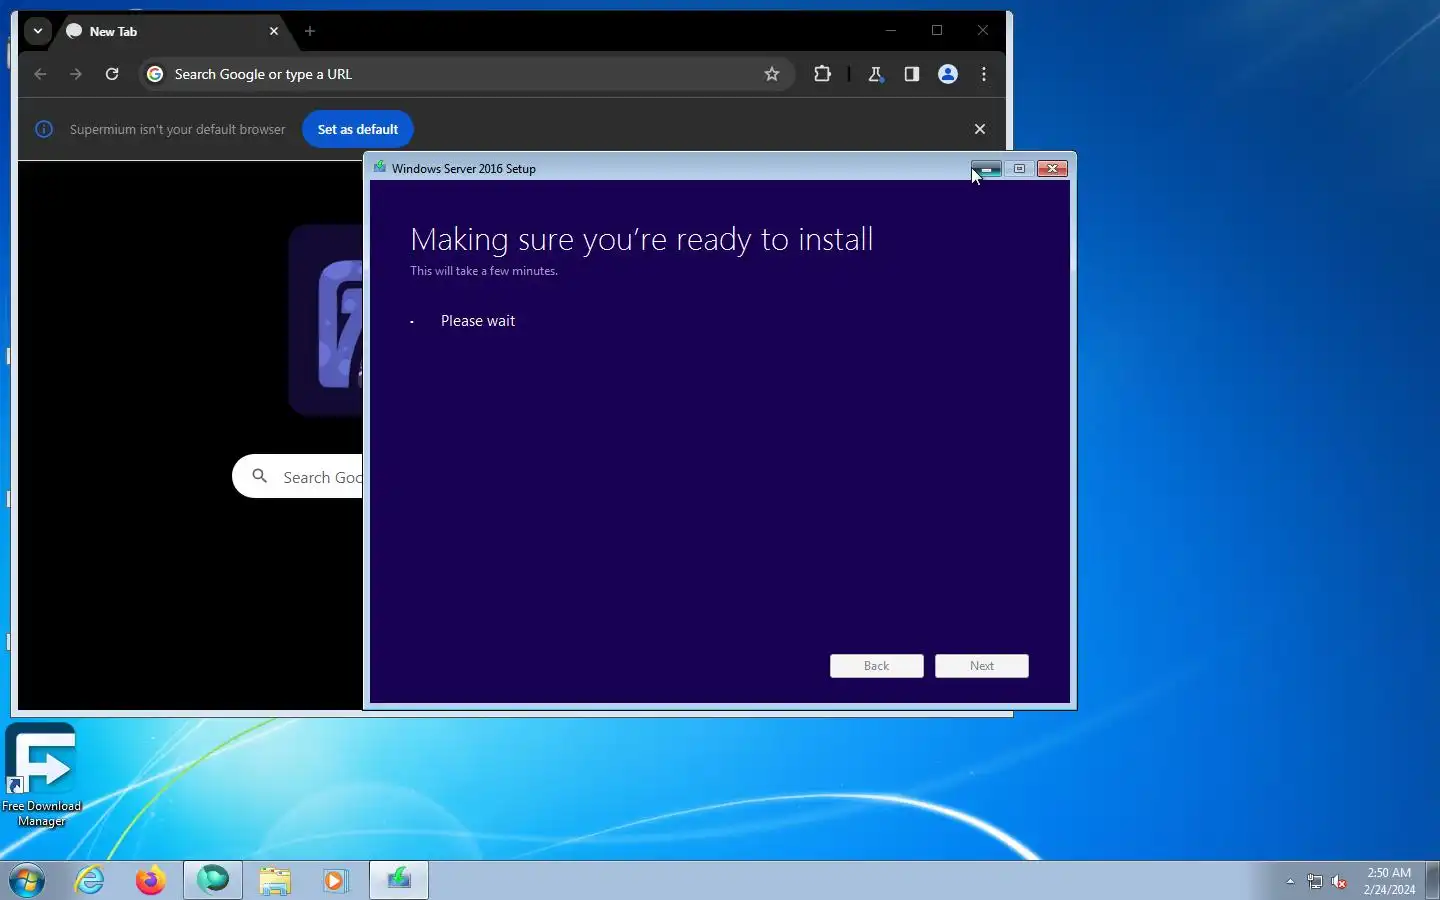Click the 'Please wait' status text
1440x900 pixels.
point(478,321)
